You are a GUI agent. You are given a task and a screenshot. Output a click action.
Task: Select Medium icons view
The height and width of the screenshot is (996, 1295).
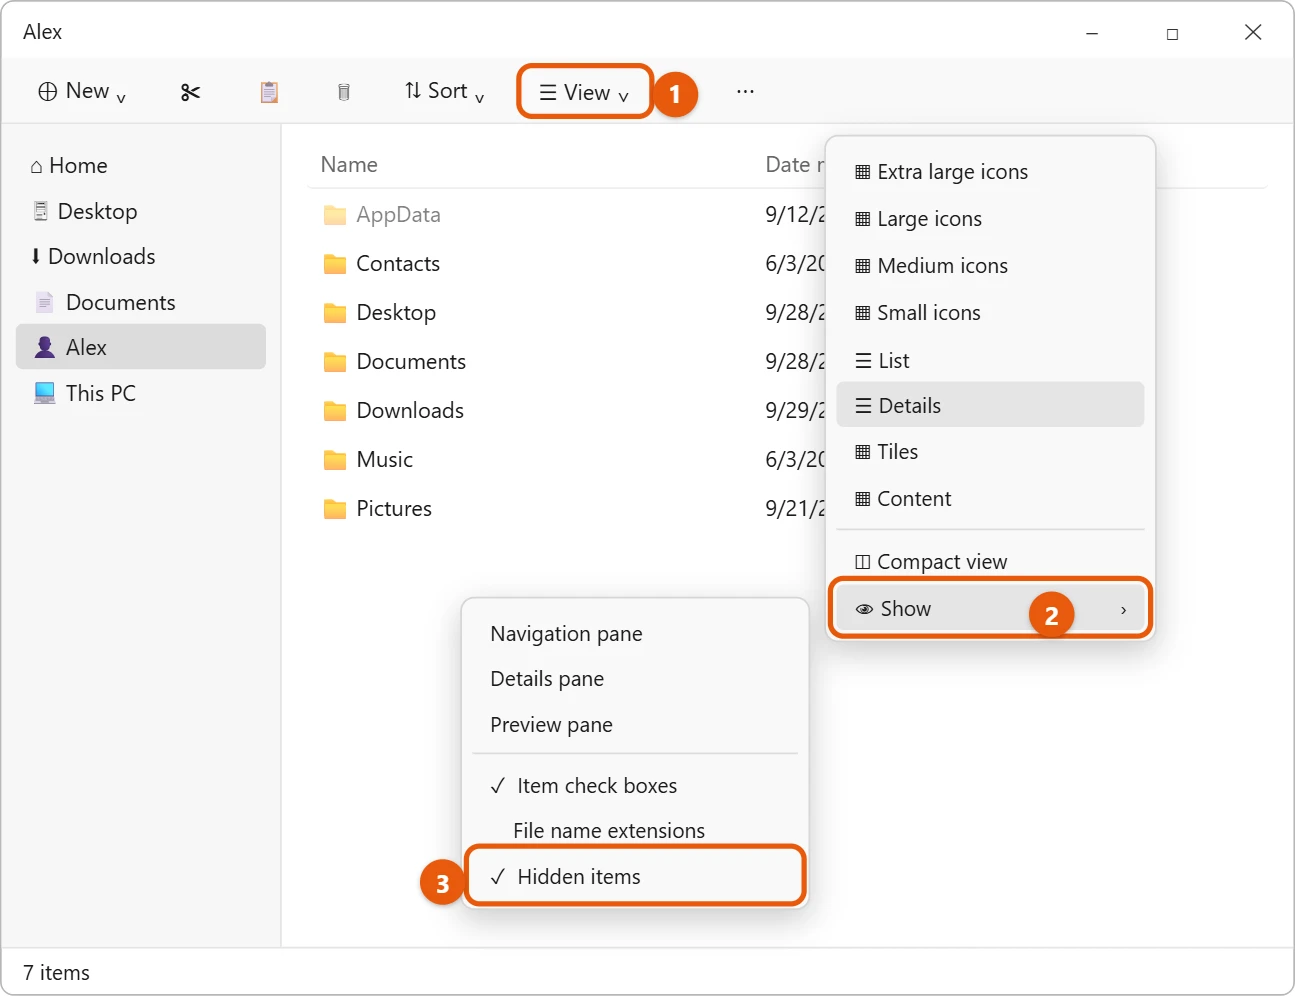click(x=990, y=266)
